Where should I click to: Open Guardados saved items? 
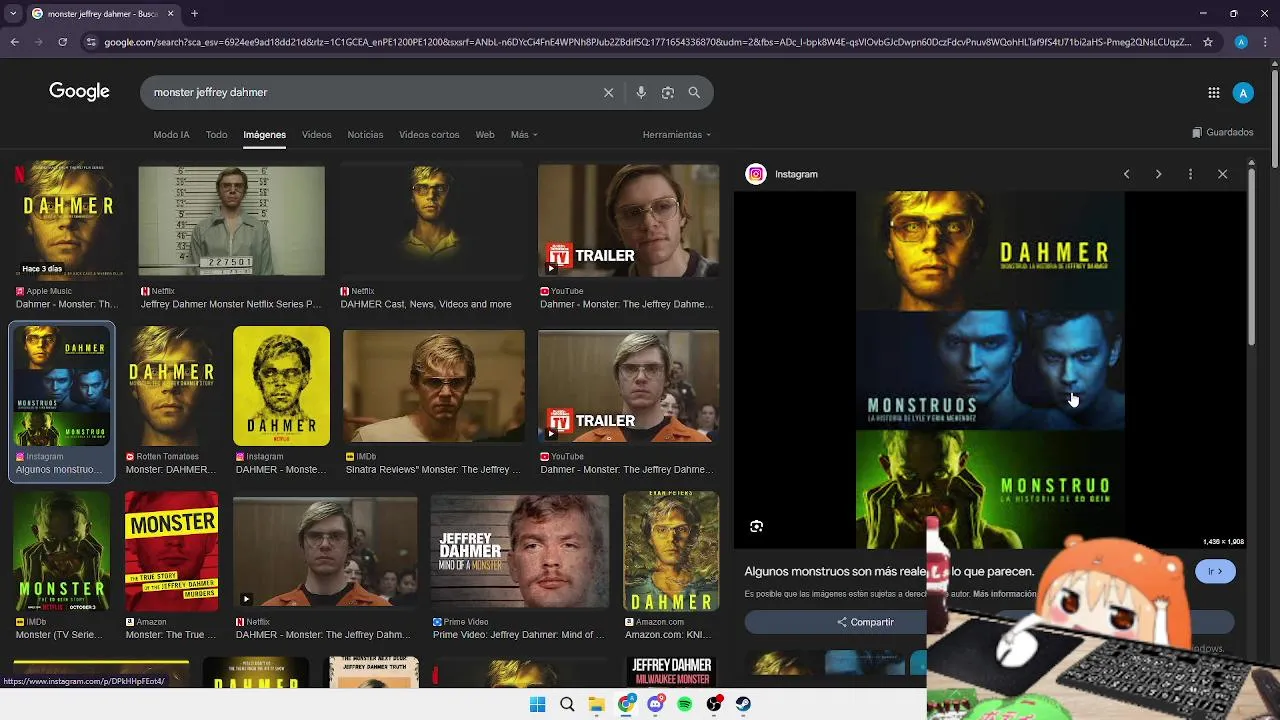click(1223, 132)
